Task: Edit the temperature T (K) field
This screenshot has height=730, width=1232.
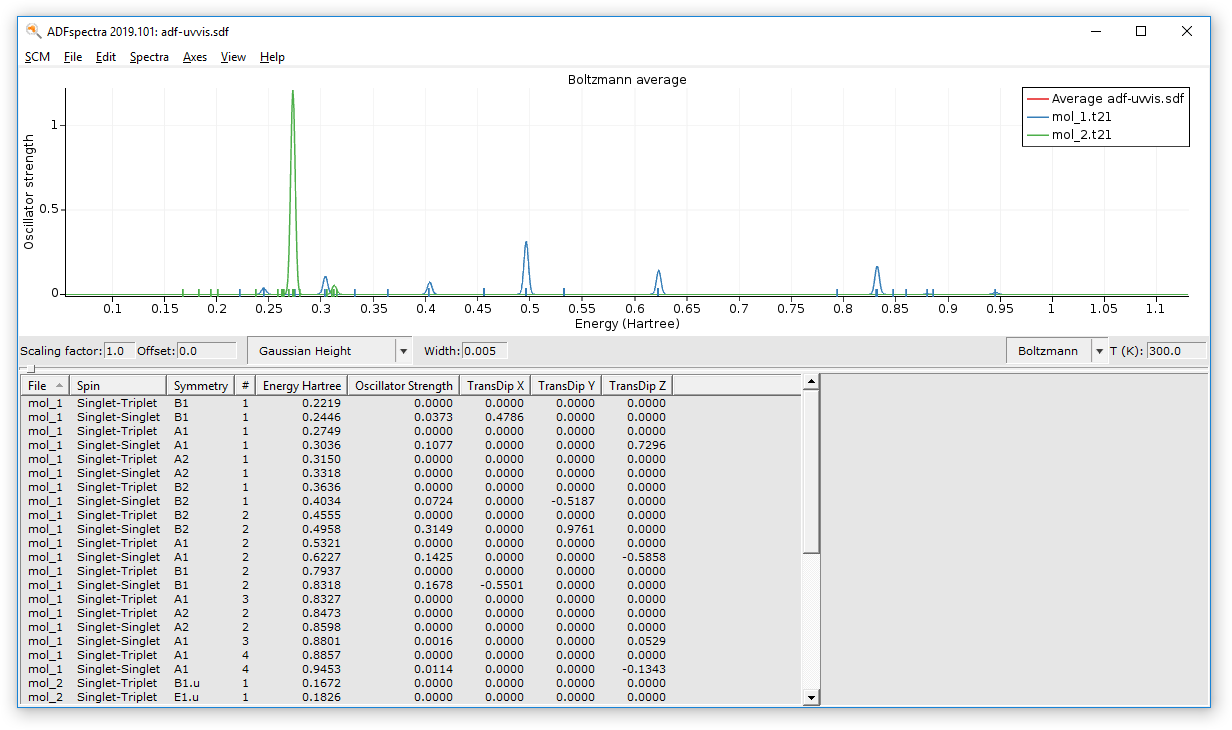Action: click(x=1178, y=350)
